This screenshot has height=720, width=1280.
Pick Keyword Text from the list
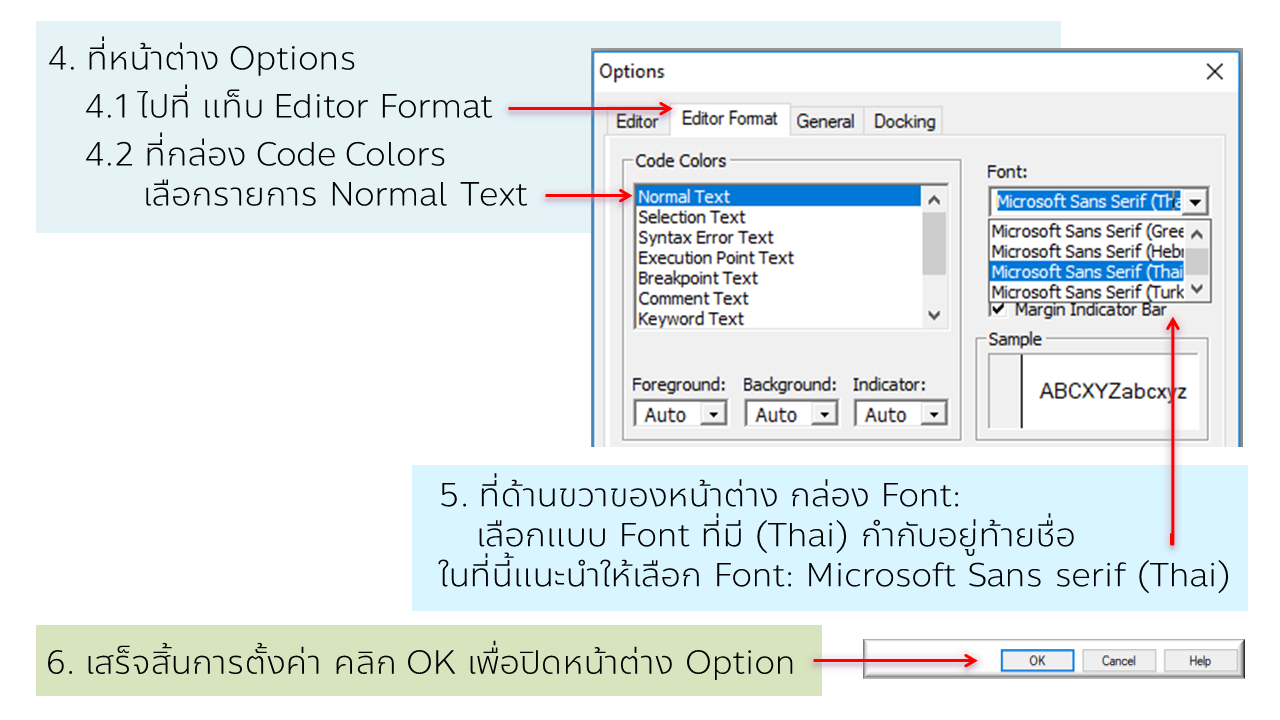tap(777, 319)
